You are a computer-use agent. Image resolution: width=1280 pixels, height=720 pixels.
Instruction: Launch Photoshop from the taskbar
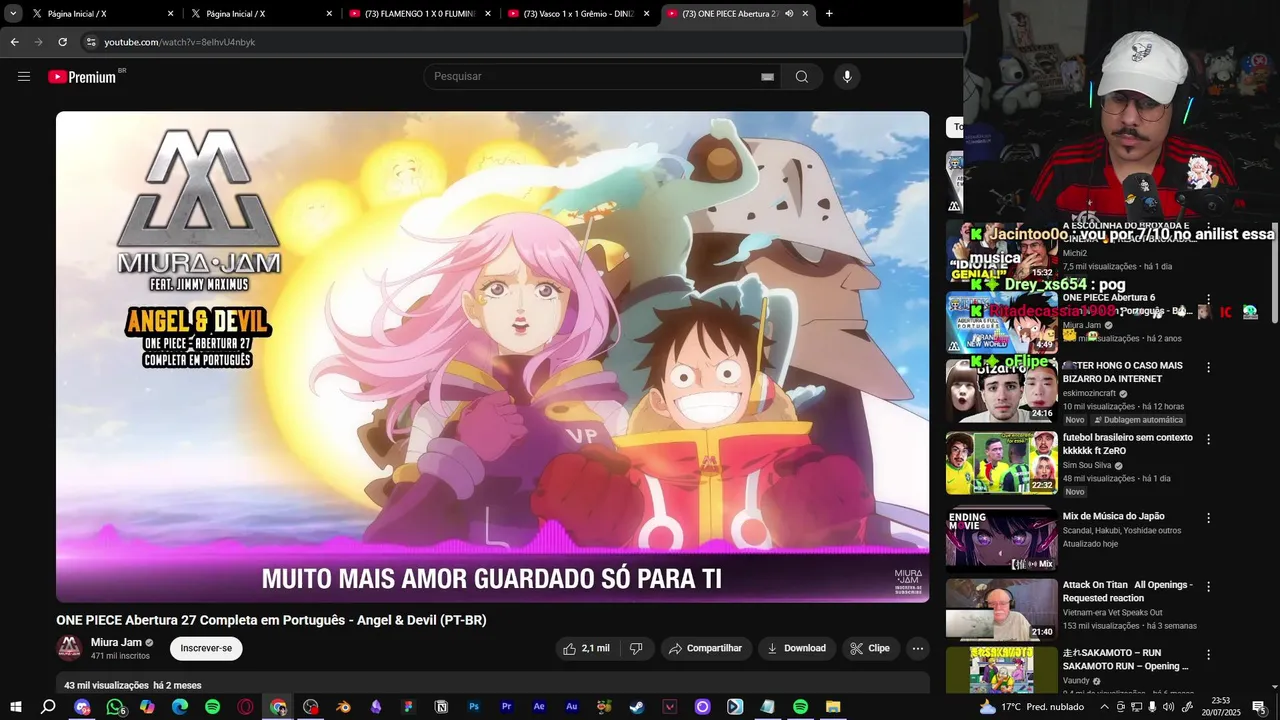point(474,707)
